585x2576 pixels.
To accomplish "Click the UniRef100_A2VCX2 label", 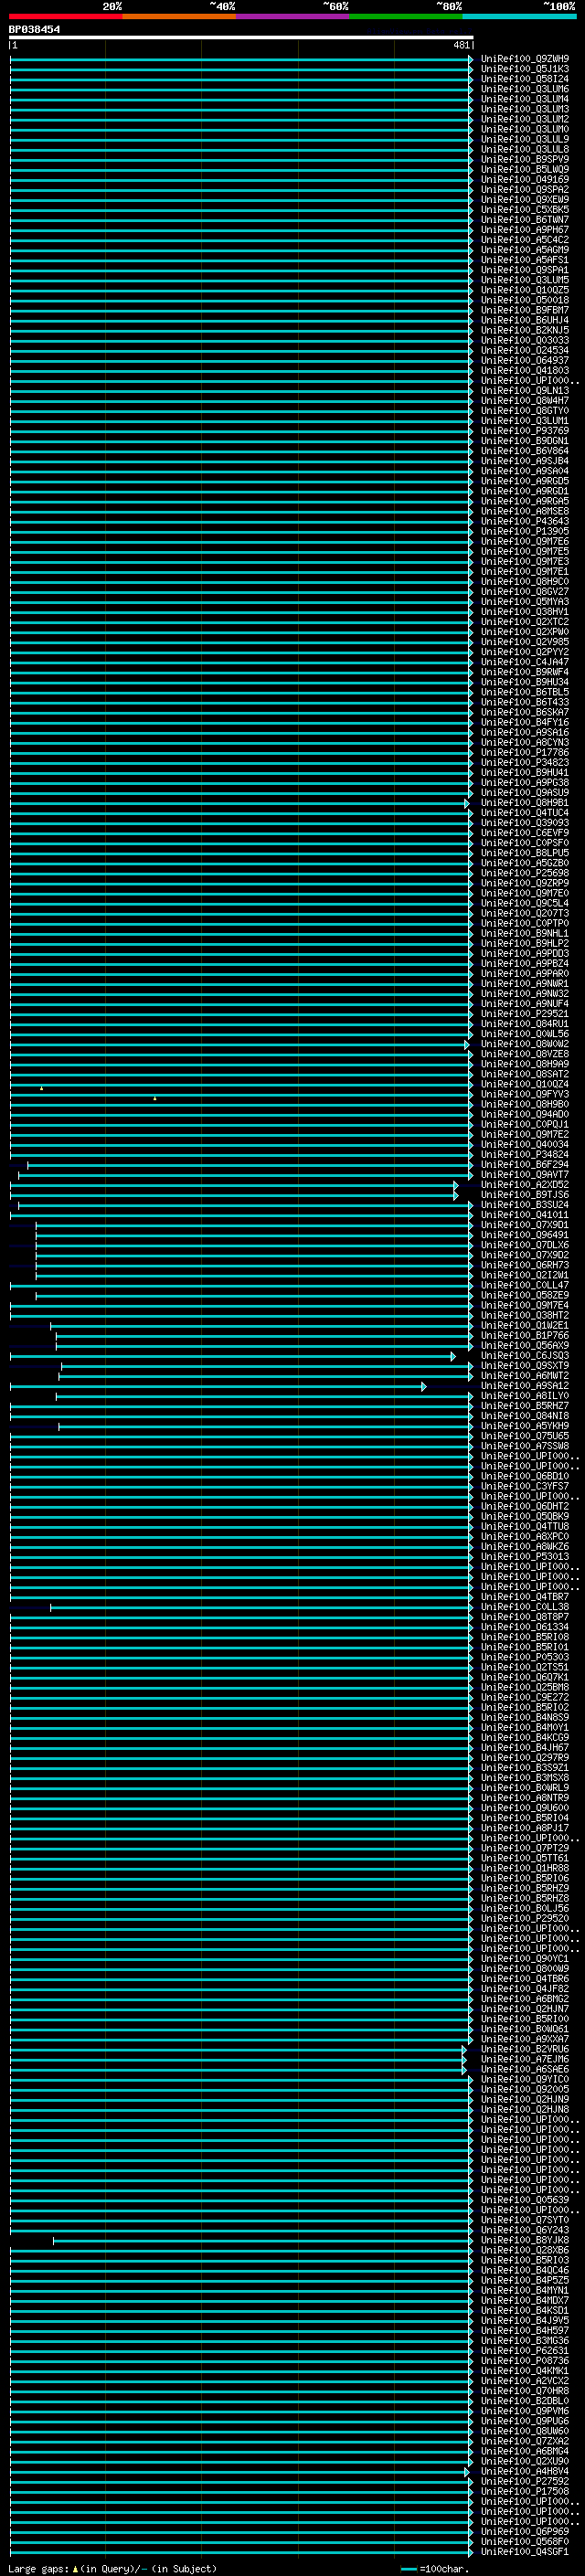I will [x=525, y=2380].
